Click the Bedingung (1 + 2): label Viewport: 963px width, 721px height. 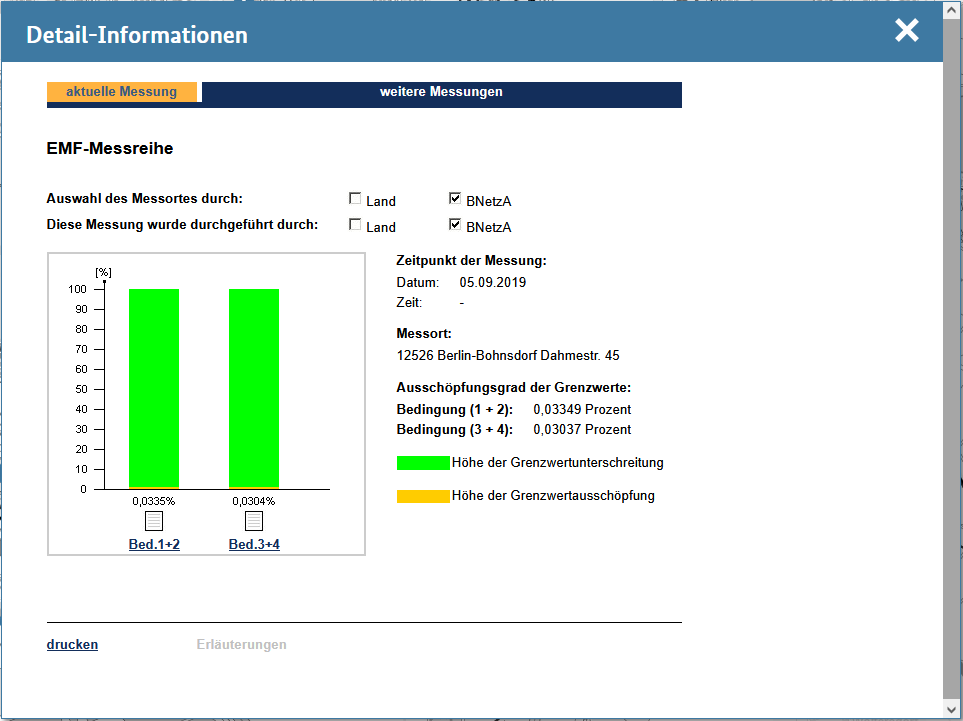454,410
